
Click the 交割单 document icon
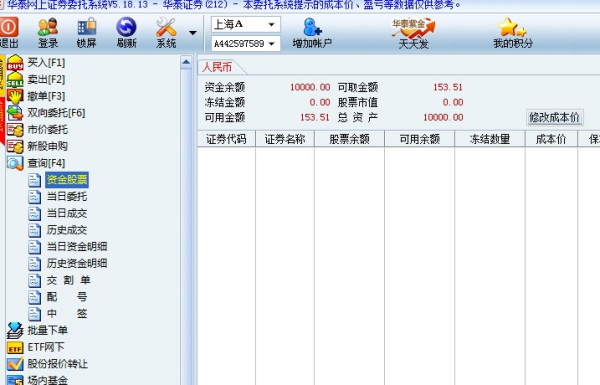[x=34, y=281]
